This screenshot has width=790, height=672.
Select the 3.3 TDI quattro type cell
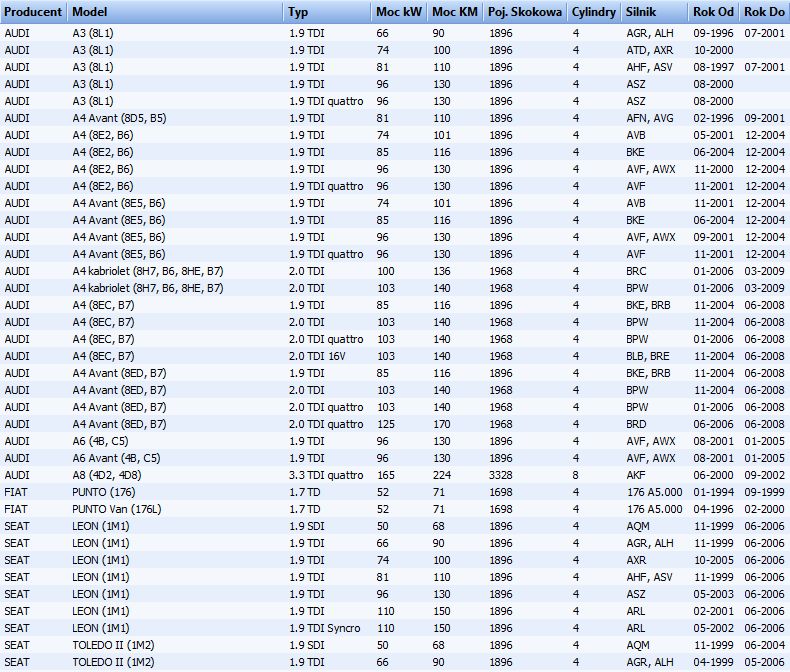(326, 475)
